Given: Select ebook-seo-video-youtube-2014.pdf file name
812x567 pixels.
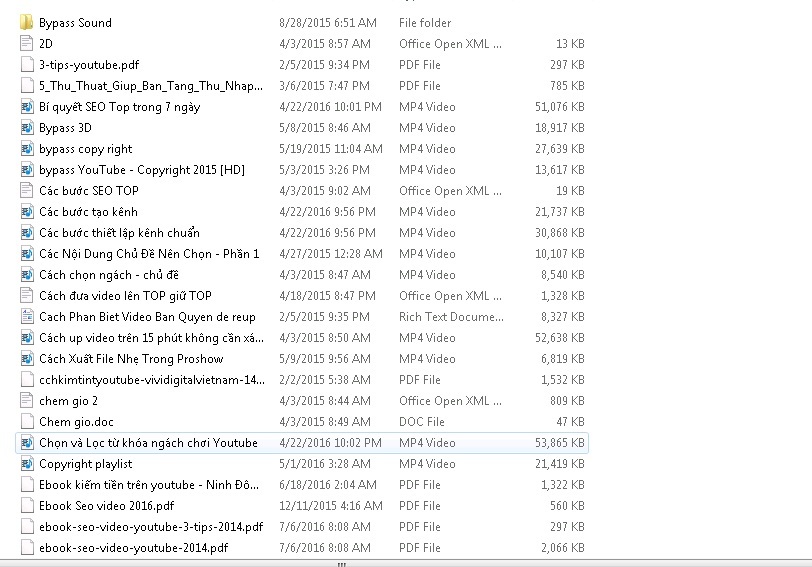Looking at the screenshot, I should point(134,548).
